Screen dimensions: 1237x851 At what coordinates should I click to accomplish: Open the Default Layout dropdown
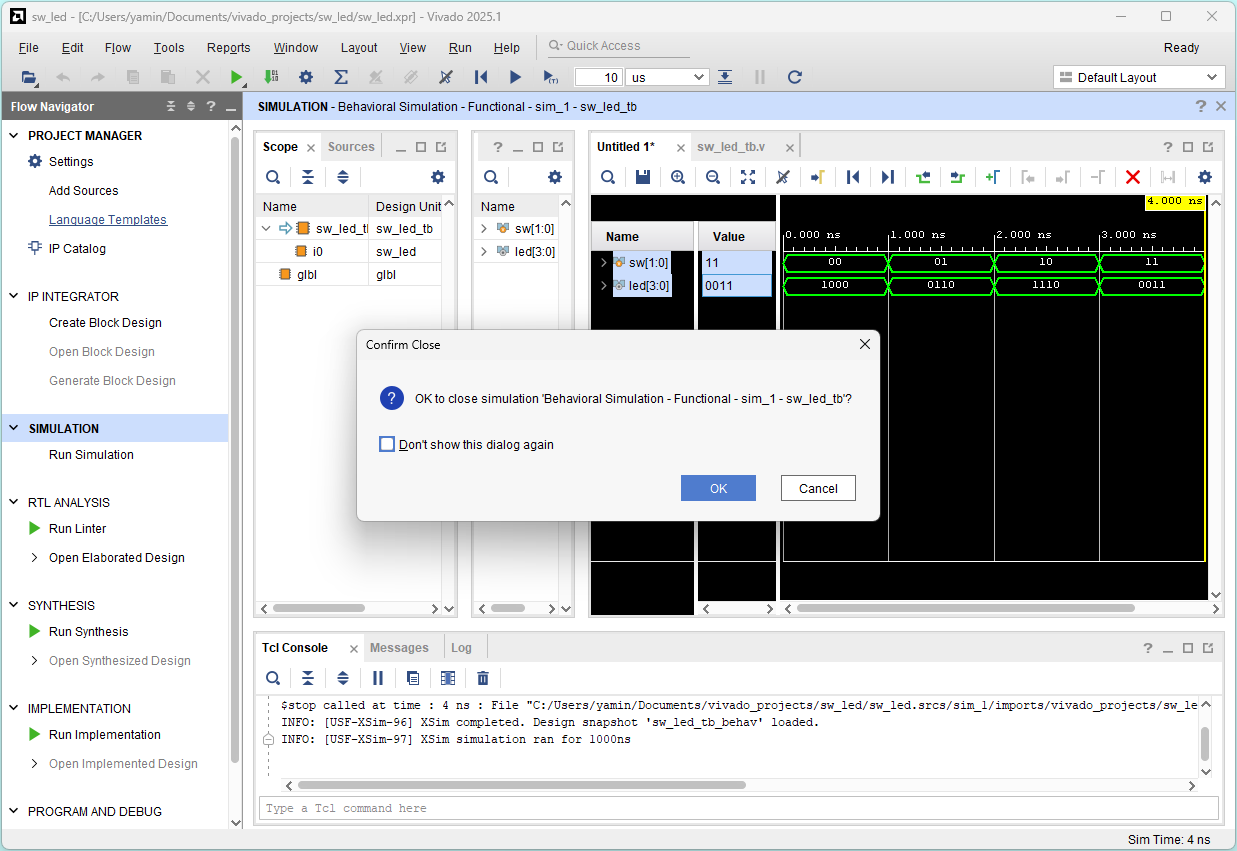pos(1139,77)
